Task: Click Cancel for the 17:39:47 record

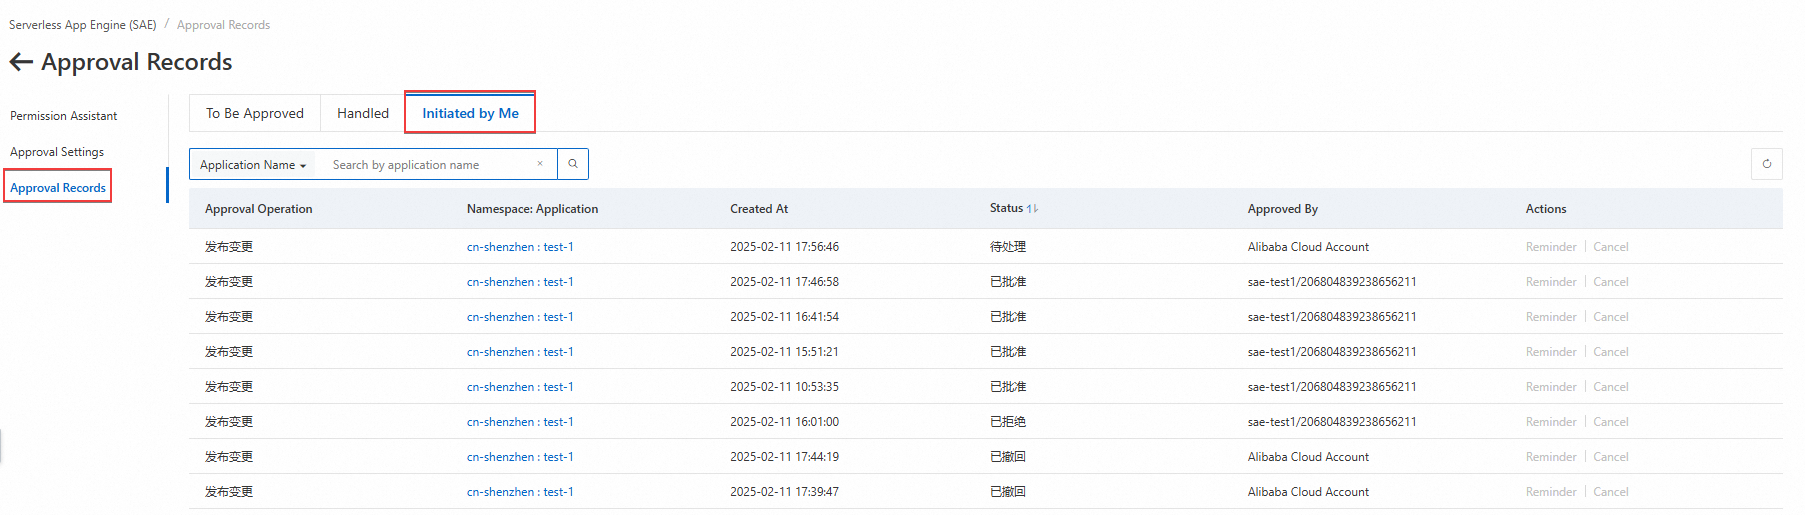Action: point(1611,492)
